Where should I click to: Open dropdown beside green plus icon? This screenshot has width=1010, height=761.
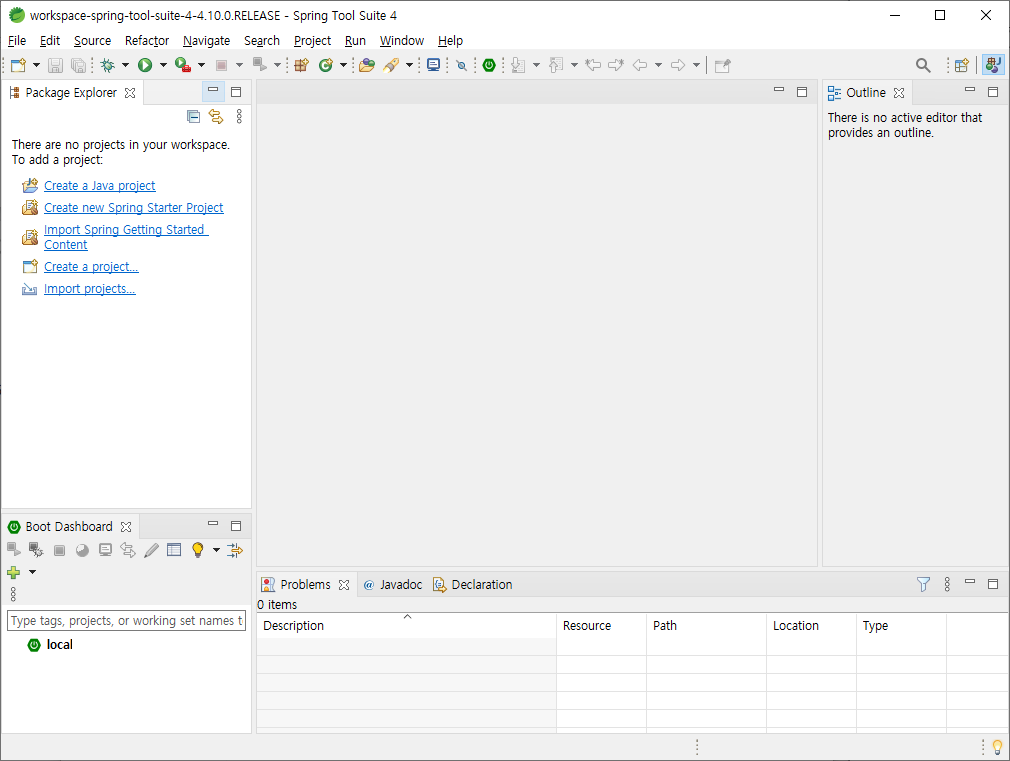coord(32,572)
